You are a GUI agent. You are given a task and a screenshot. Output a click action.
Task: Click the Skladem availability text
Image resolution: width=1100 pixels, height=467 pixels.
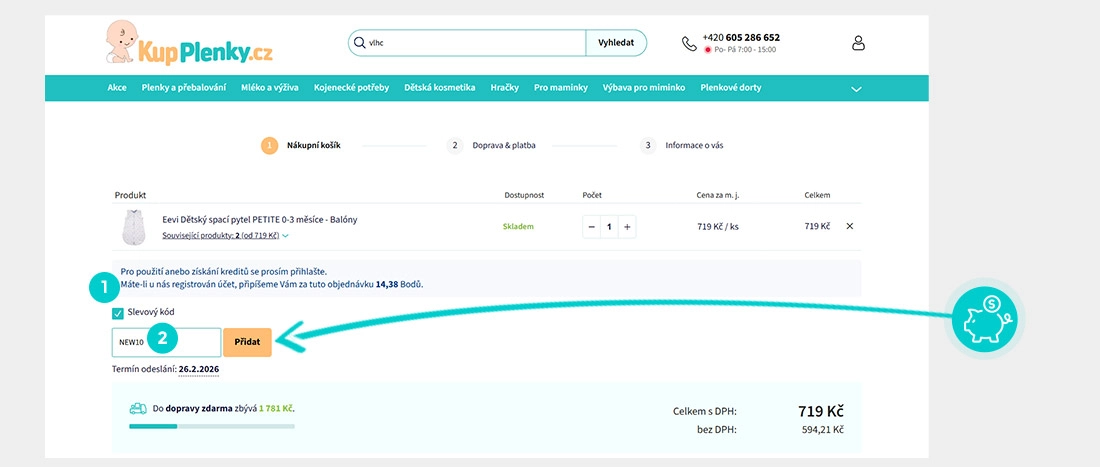tap(518, 227)
